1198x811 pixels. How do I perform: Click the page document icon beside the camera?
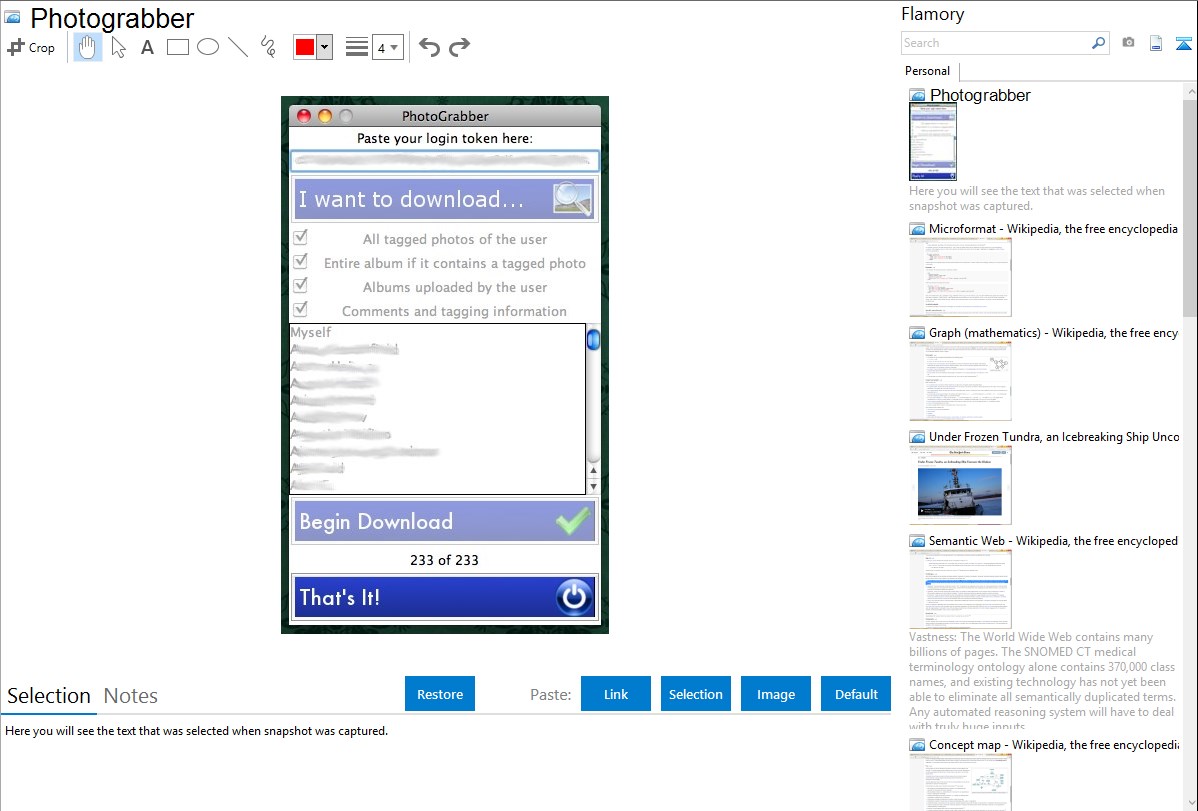(x=1156, y=43)
